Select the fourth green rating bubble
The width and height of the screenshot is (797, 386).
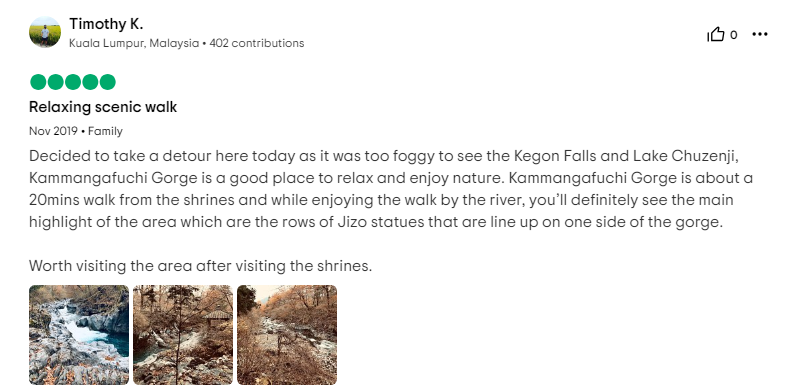tap(90, 82)
